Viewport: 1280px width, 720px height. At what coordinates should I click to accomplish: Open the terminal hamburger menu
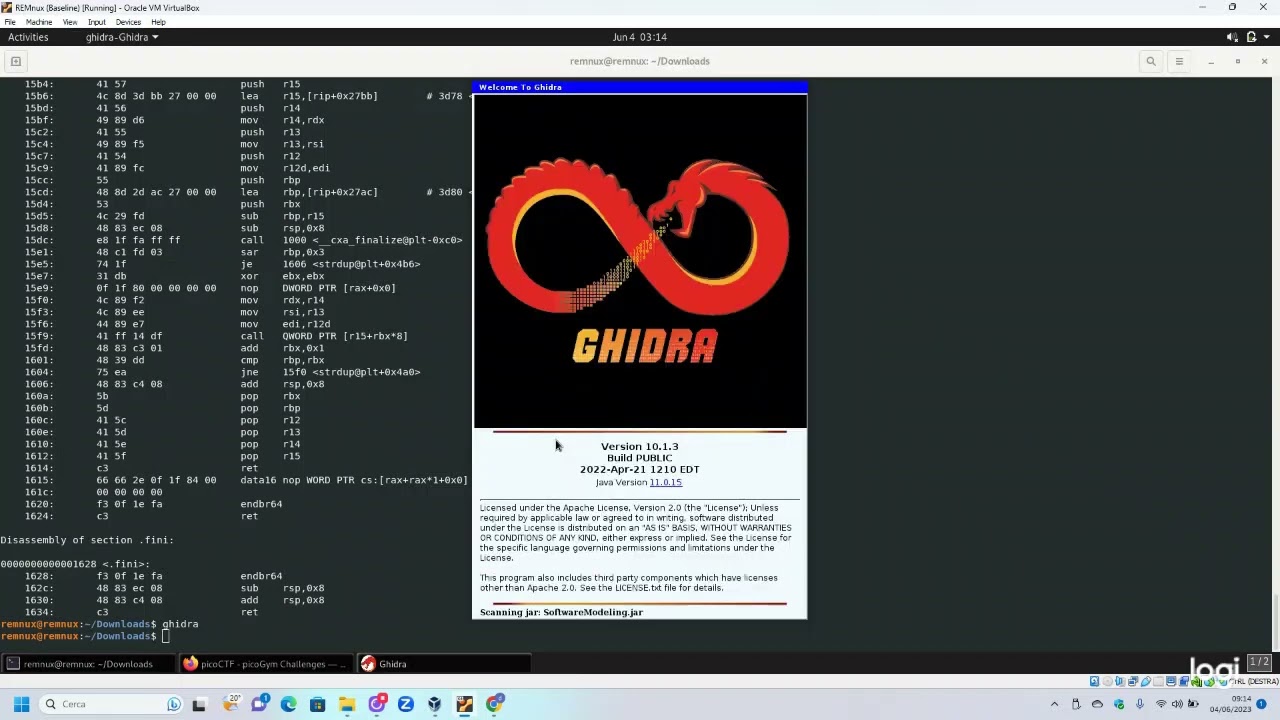pos(1179,61)
